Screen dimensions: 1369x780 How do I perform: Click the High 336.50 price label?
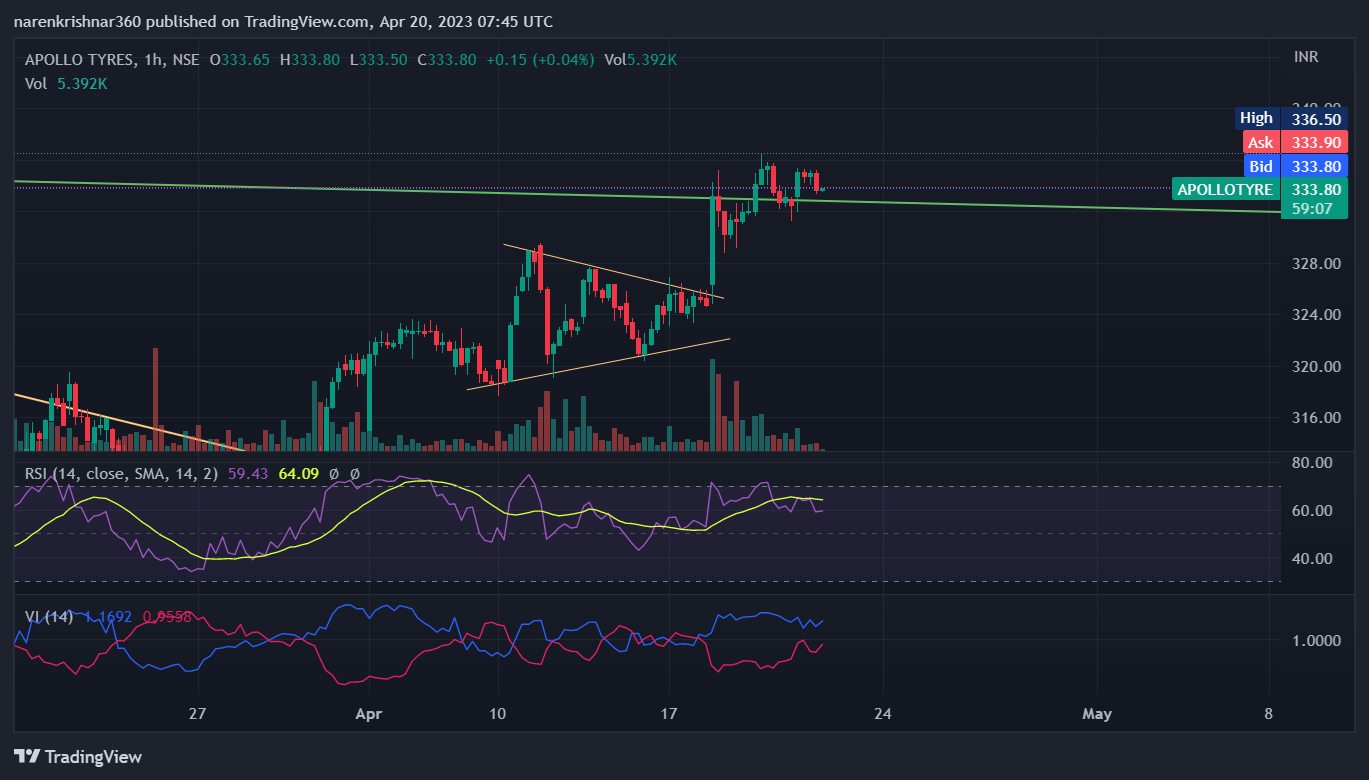tap(1292, 118)
